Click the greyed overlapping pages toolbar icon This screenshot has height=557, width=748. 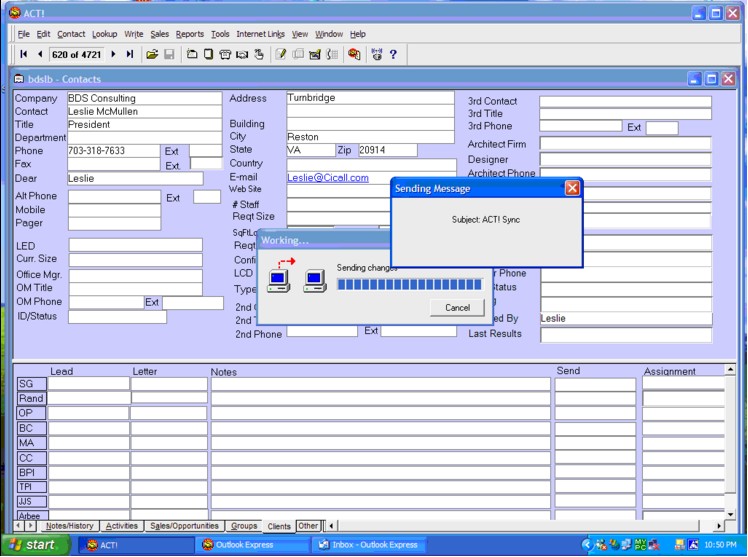298,54
